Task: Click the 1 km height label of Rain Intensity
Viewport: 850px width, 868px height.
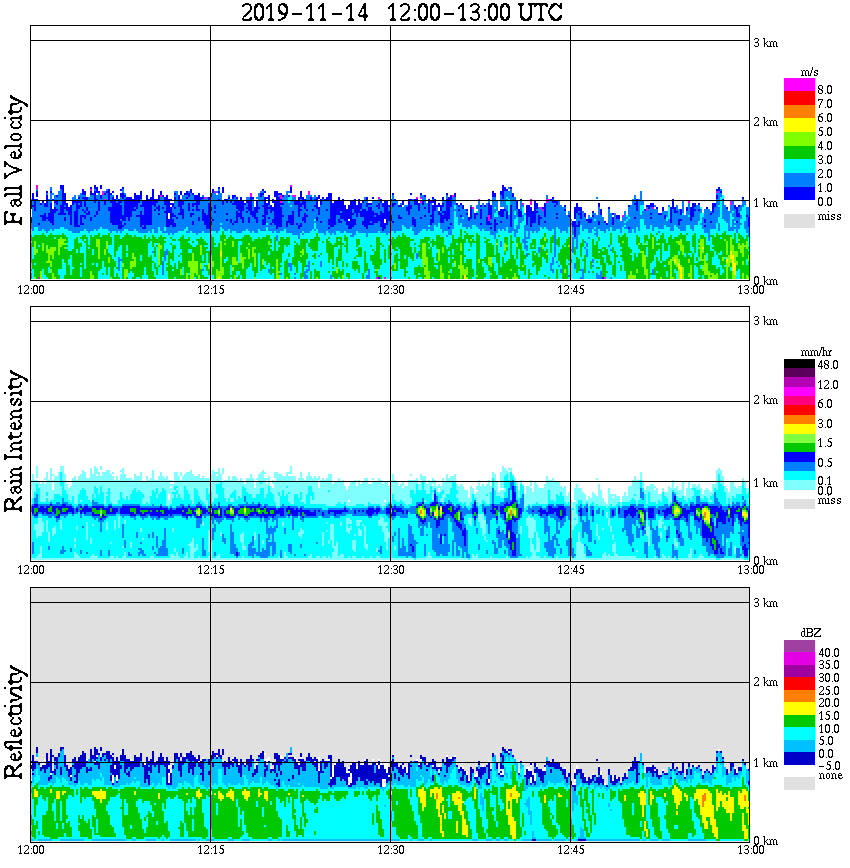Action: (765, 483)
